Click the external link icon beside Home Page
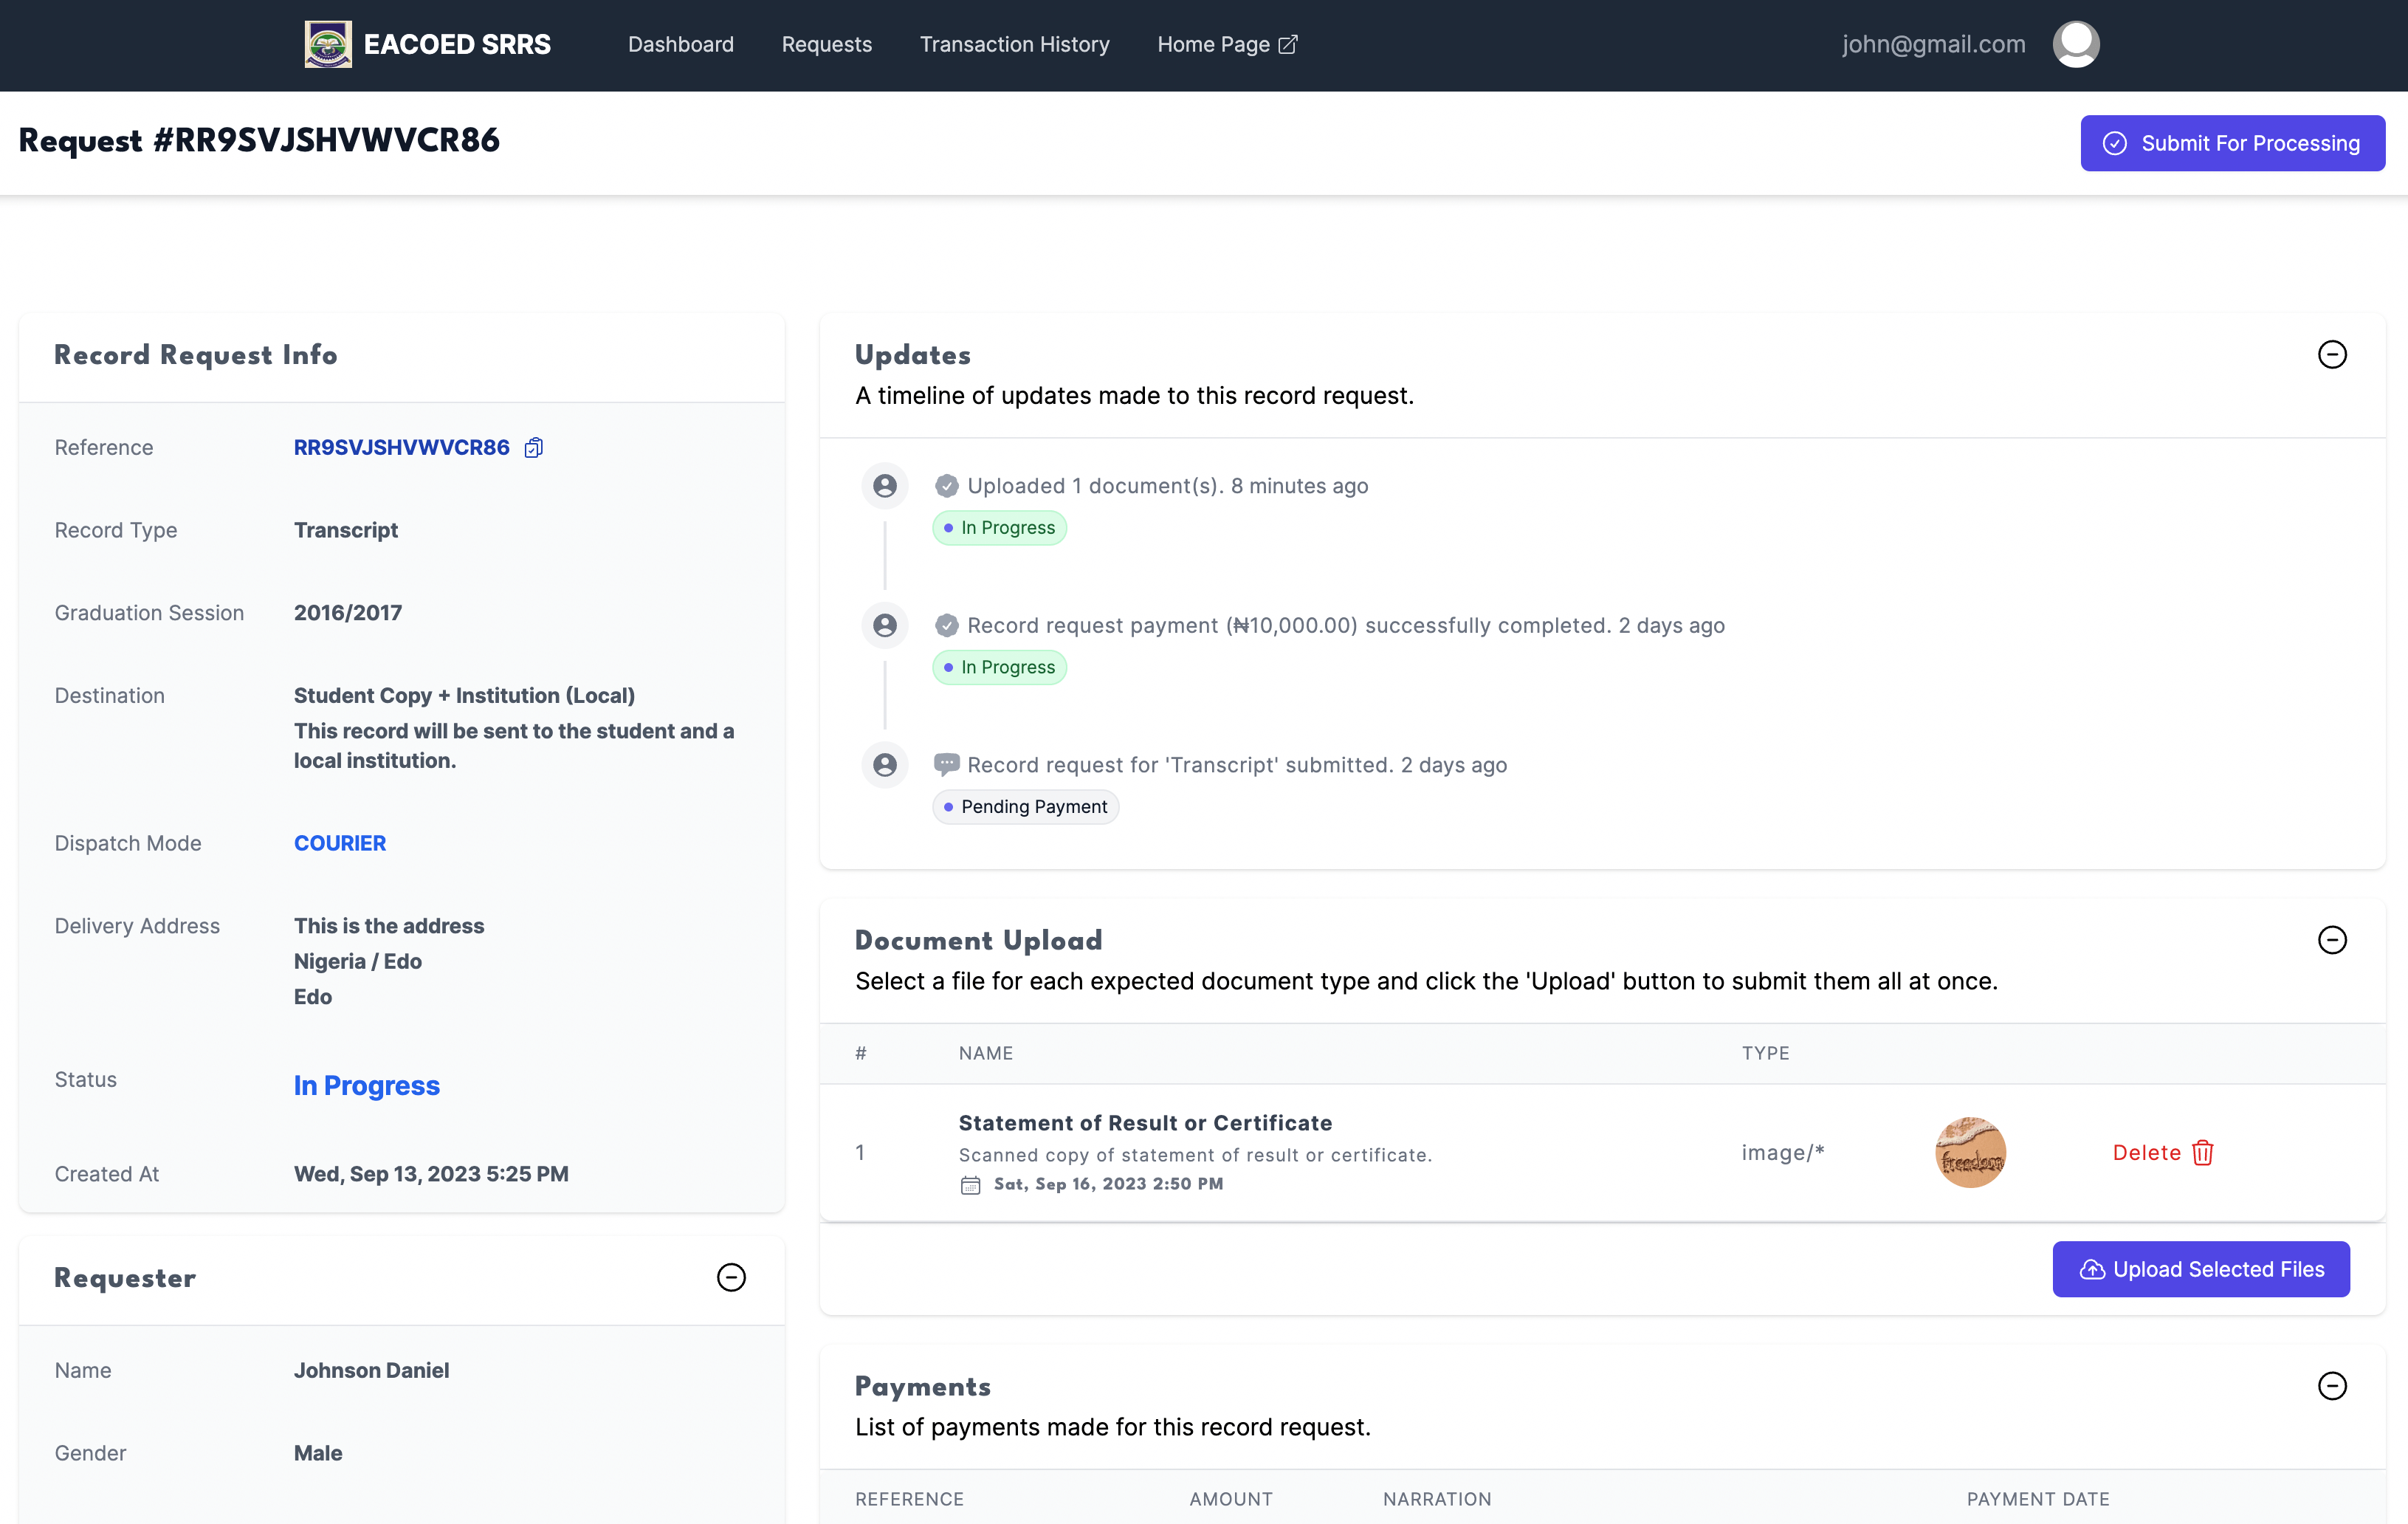The image size is (2408, 1524). pyautogui.click(x=1289, y=44)
